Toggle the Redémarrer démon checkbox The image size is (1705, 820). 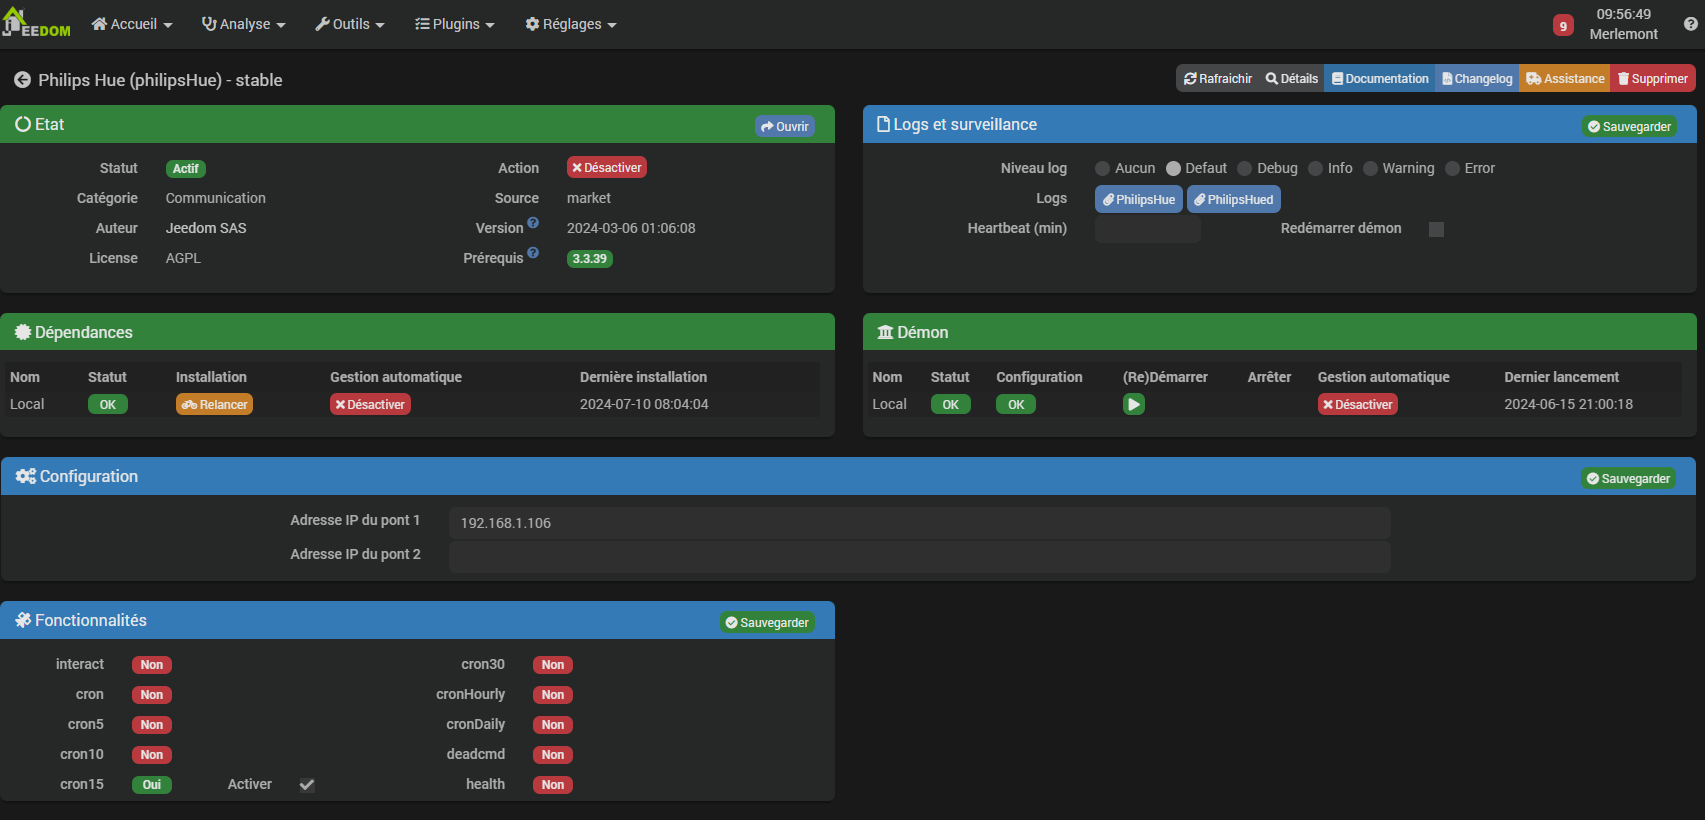tap(1436, 229)
